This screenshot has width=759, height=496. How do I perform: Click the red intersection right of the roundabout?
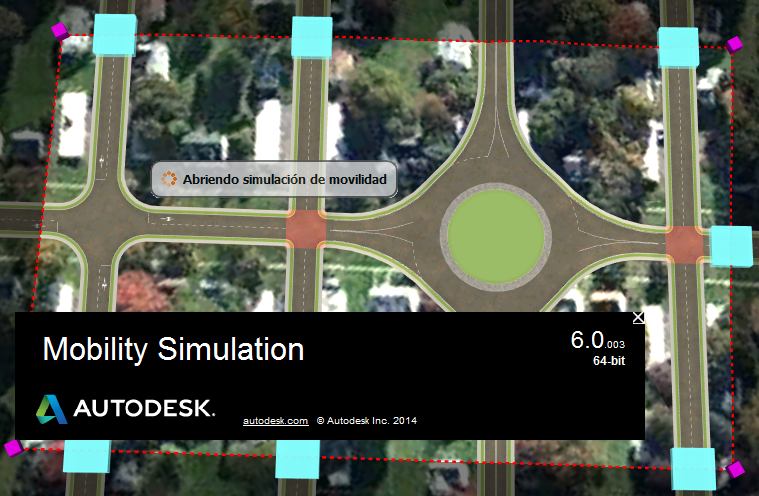684,244
